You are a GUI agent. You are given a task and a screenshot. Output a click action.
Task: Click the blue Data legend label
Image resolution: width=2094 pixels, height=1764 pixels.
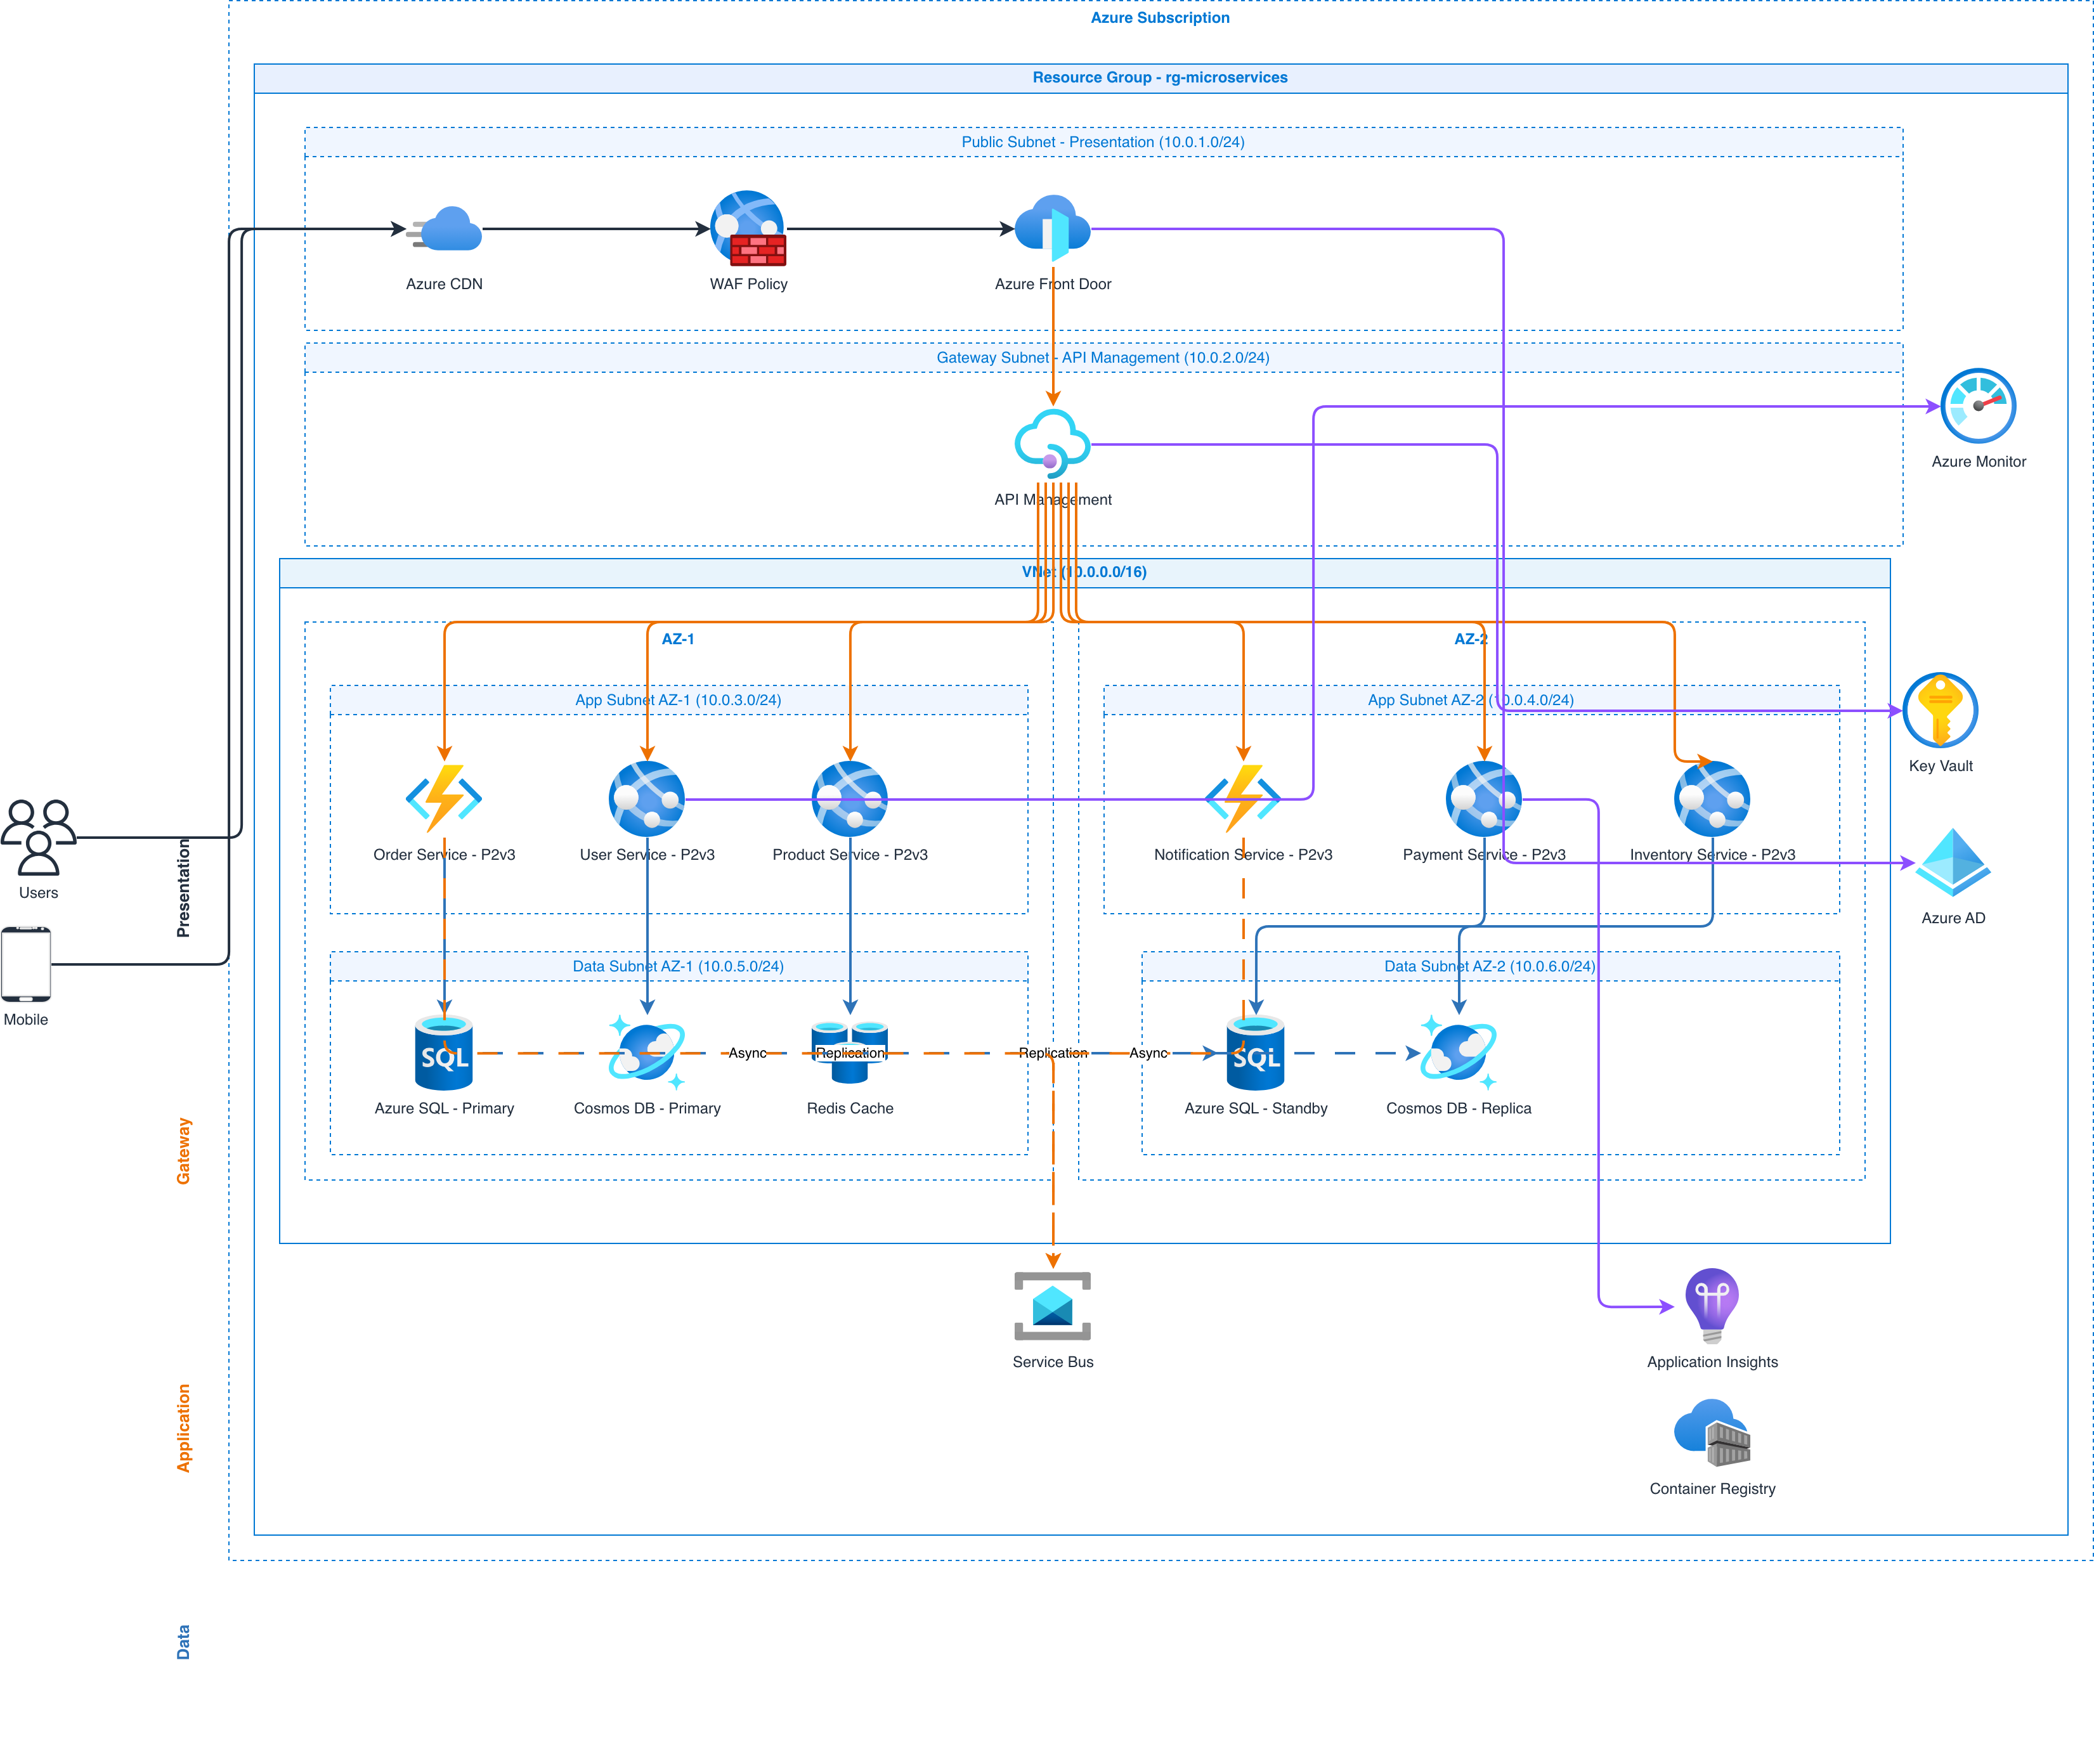(x=183, y=1642)
